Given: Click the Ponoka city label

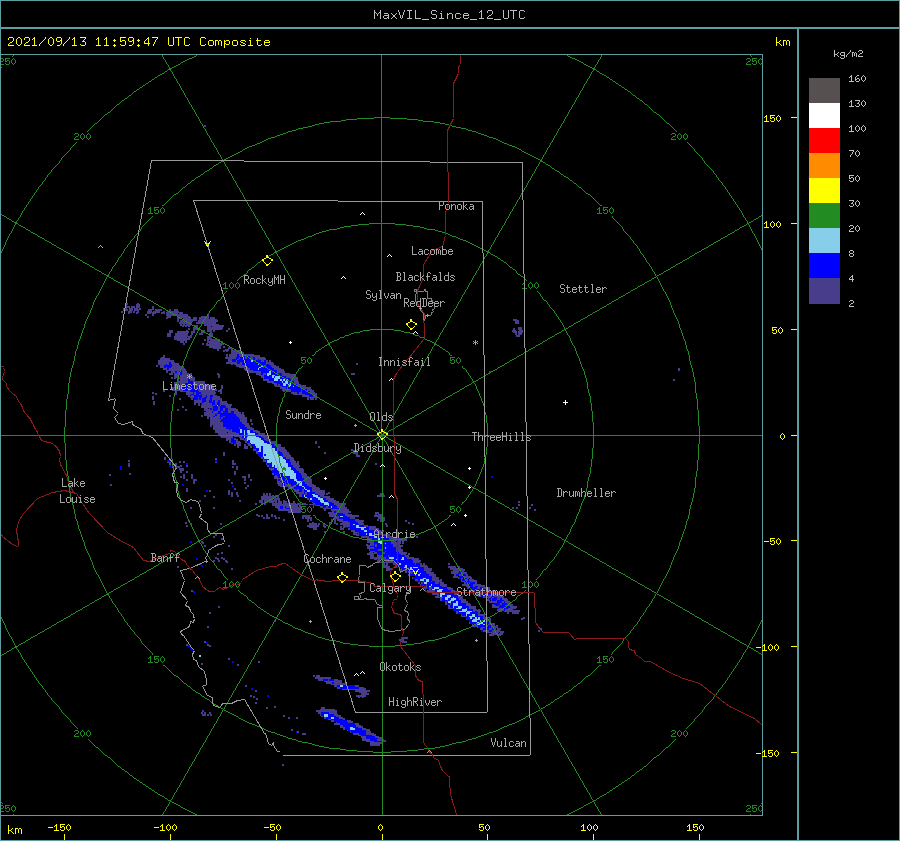Looking at the screenshot, I should [456, 206].
